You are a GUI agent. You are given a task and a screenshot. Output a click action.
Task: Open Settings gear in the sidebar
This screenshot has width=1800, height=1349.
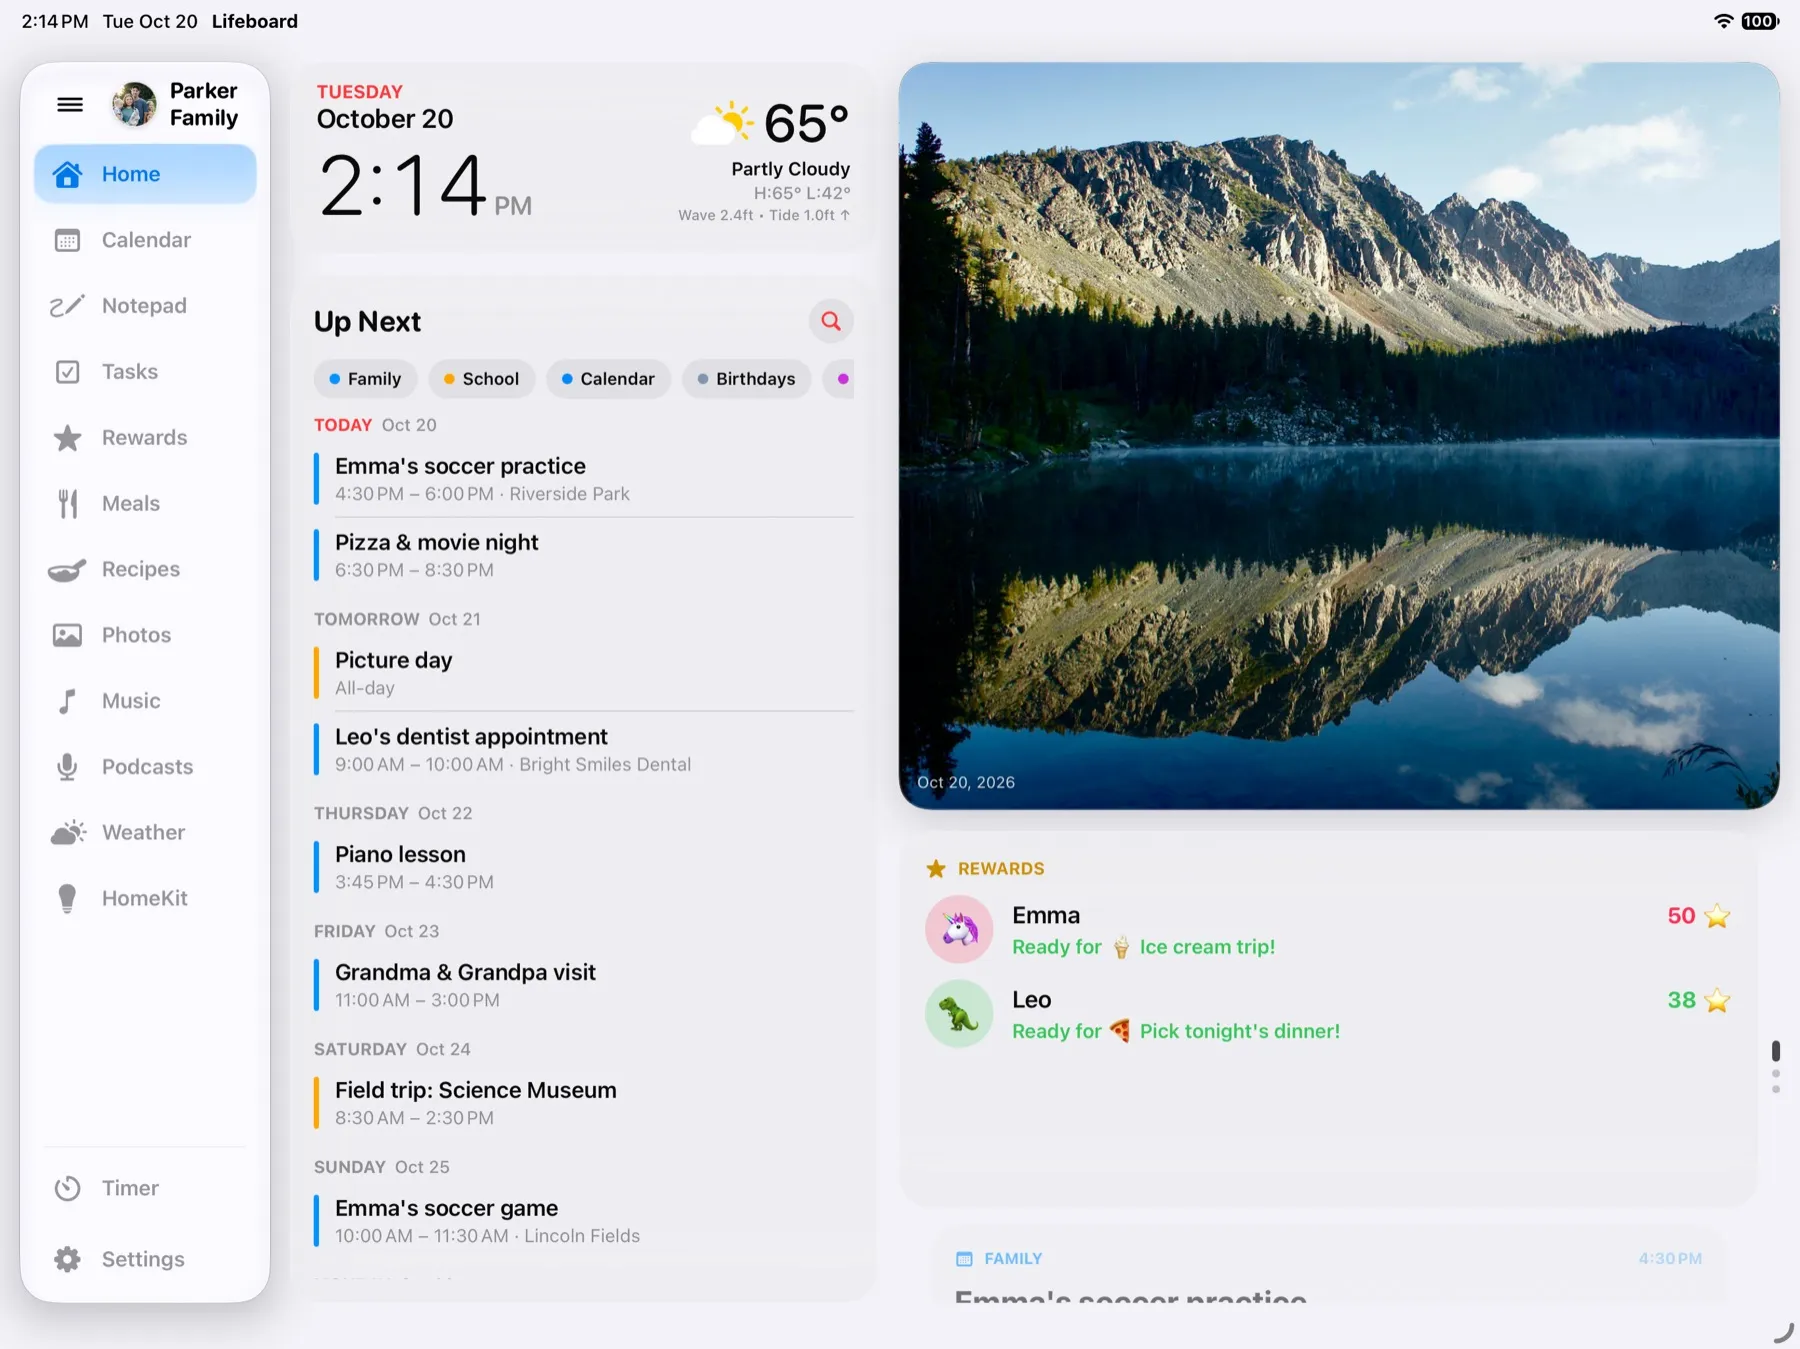pyautogui.click(x=145, y=1259)
